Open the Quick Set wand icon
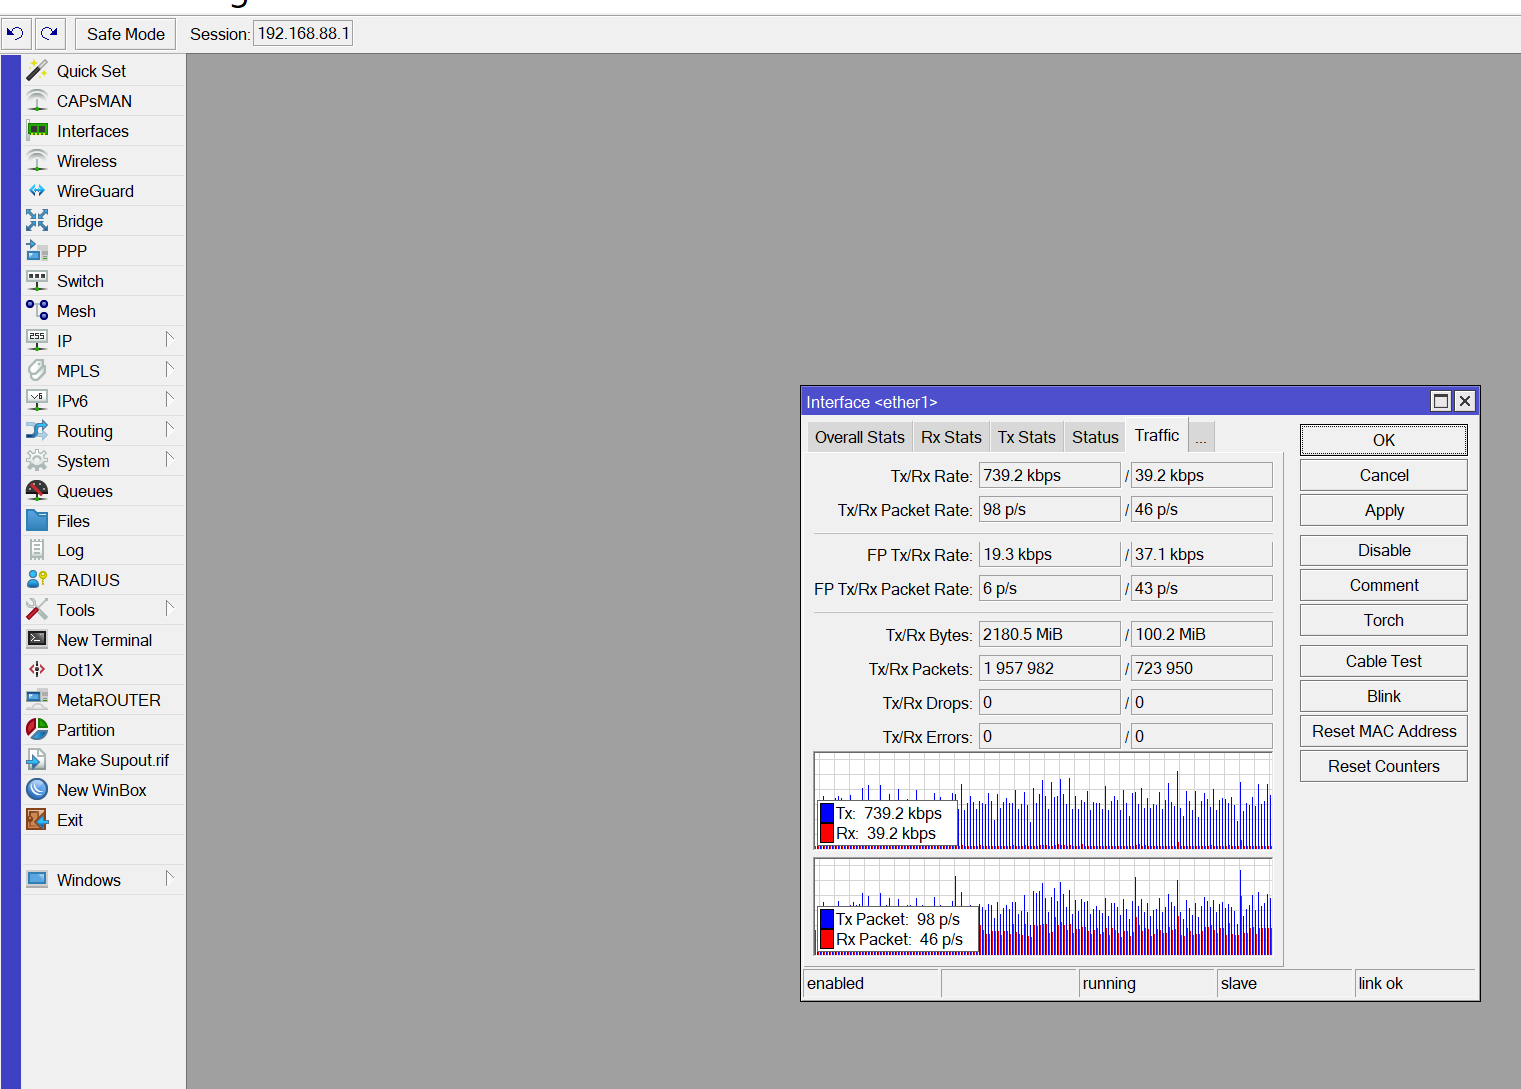This screenshot has height=1089, width=1521. point(37,71)
